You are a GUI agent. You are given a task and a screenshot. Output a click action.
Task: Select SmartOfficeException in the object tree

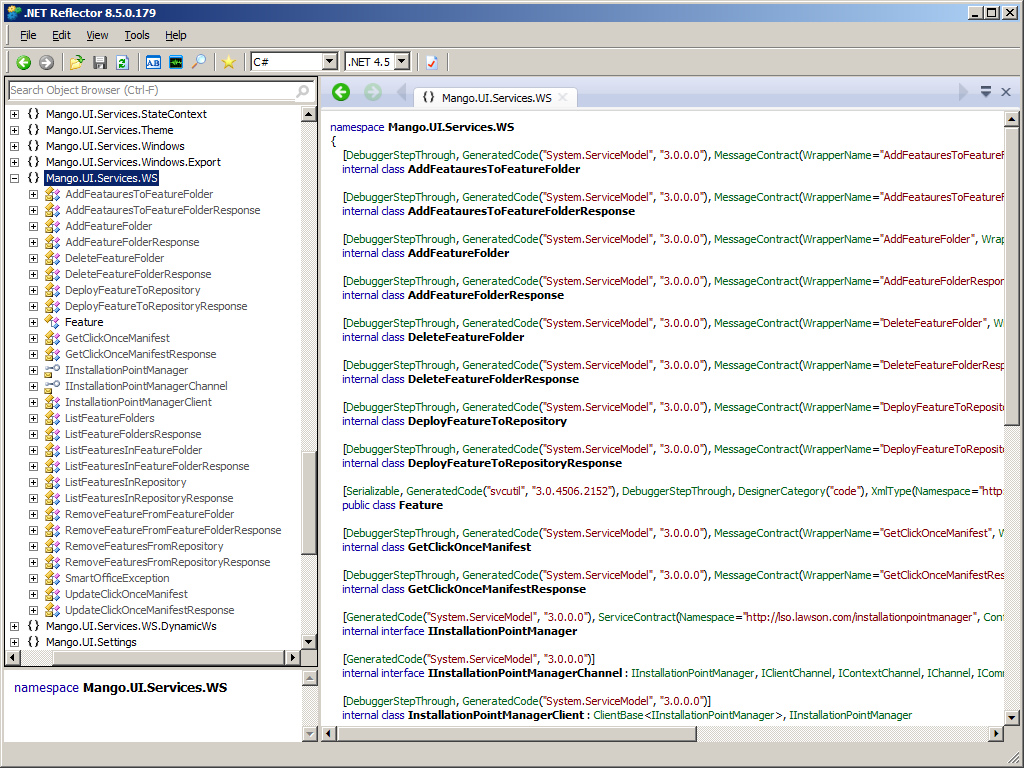[117, 578]
